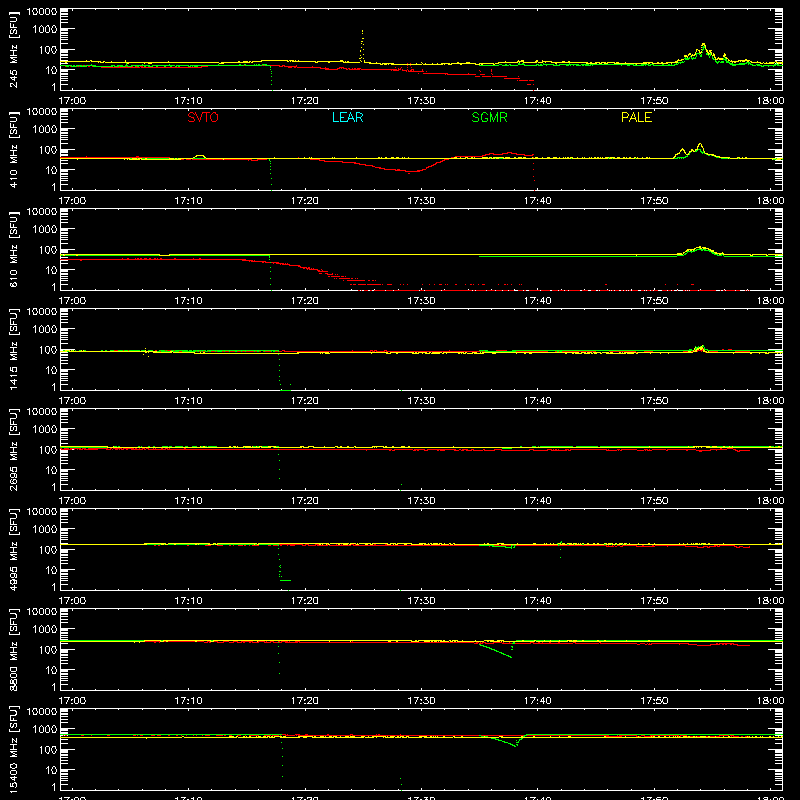The width and height of the screenshot is (800, 800).
Task: Click the 17:00 tick under the 8800 MHz panel
Action: point(72,701)
